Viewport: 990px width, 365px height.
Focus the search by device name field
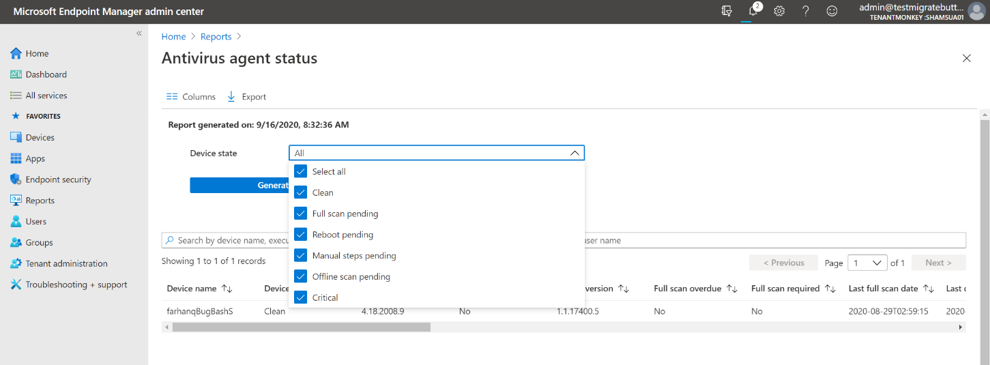(x=564, y=241)
